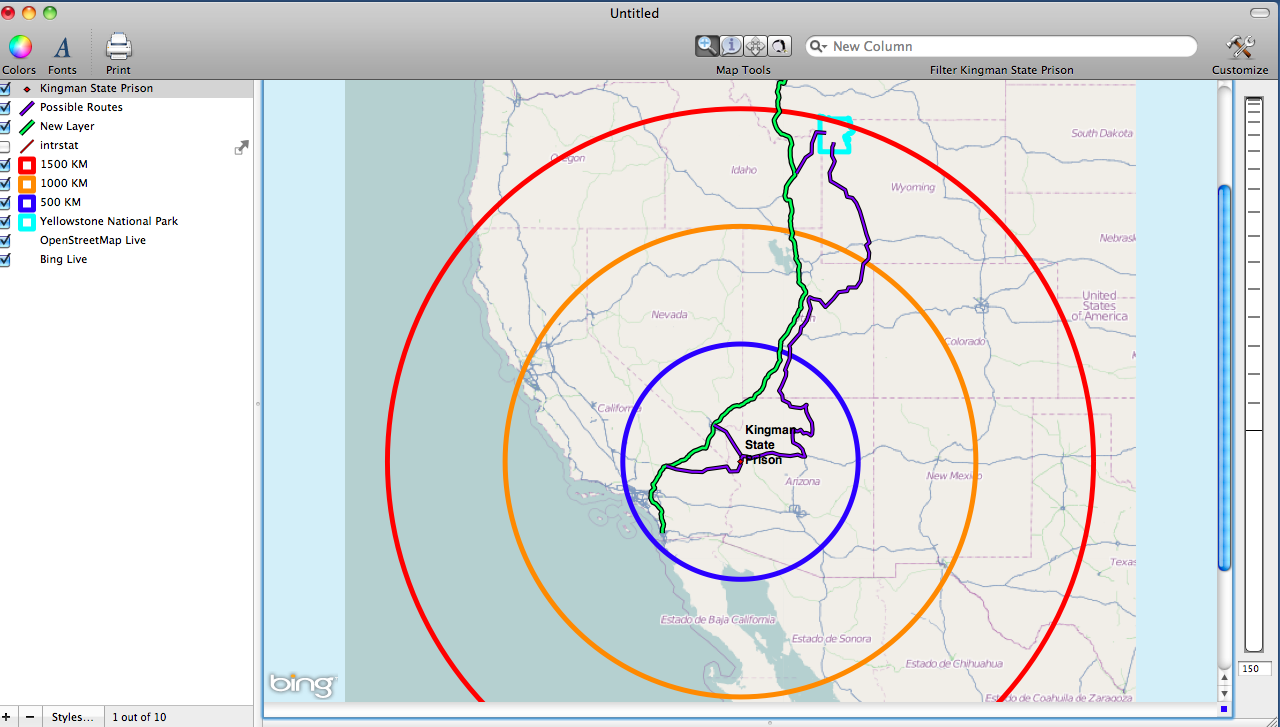This screenshot has height=727, width=1280.
Task: Select the Zoom map tool
Action: (707, 45)
